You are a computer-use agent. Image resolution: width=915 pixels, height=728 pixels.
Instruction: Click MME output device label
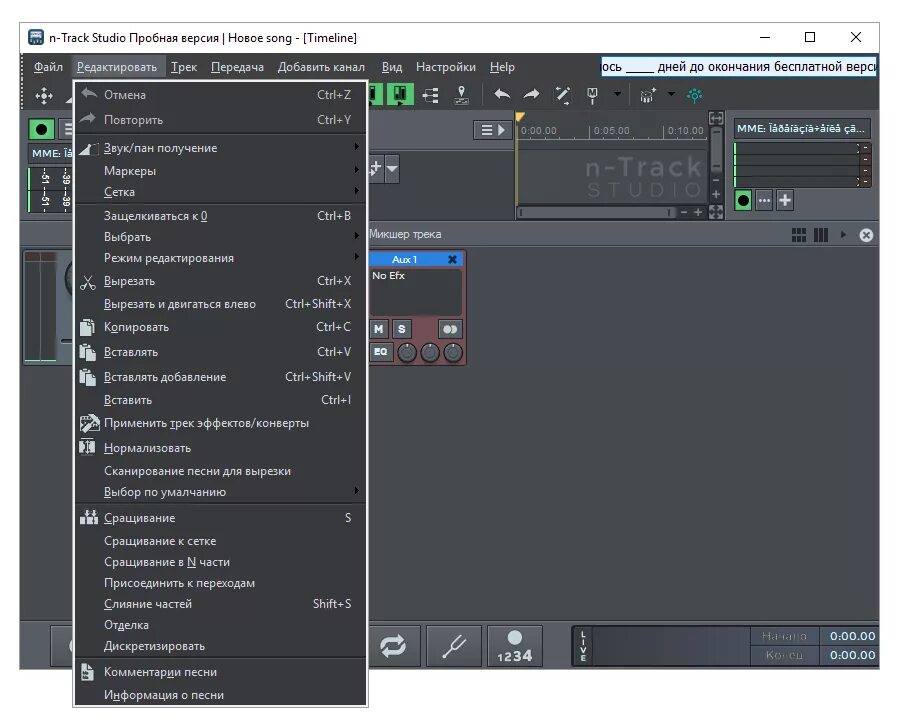click(802, 128)
